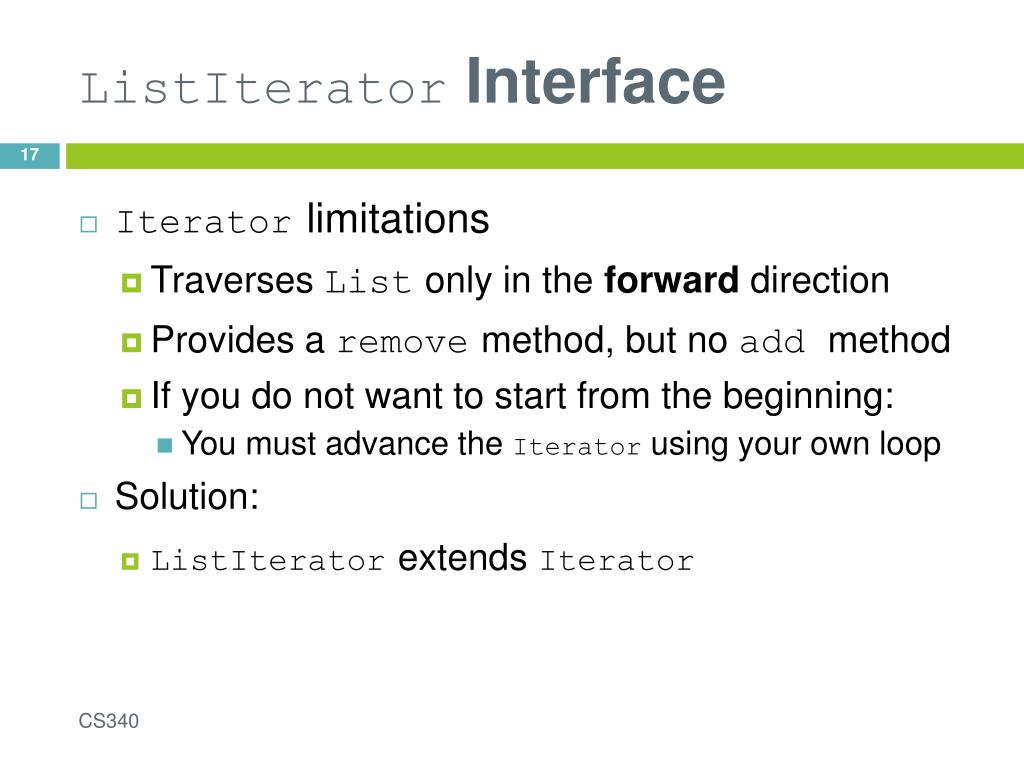Click the word beginning: in third sub-bullet

[x=808, y=396]
